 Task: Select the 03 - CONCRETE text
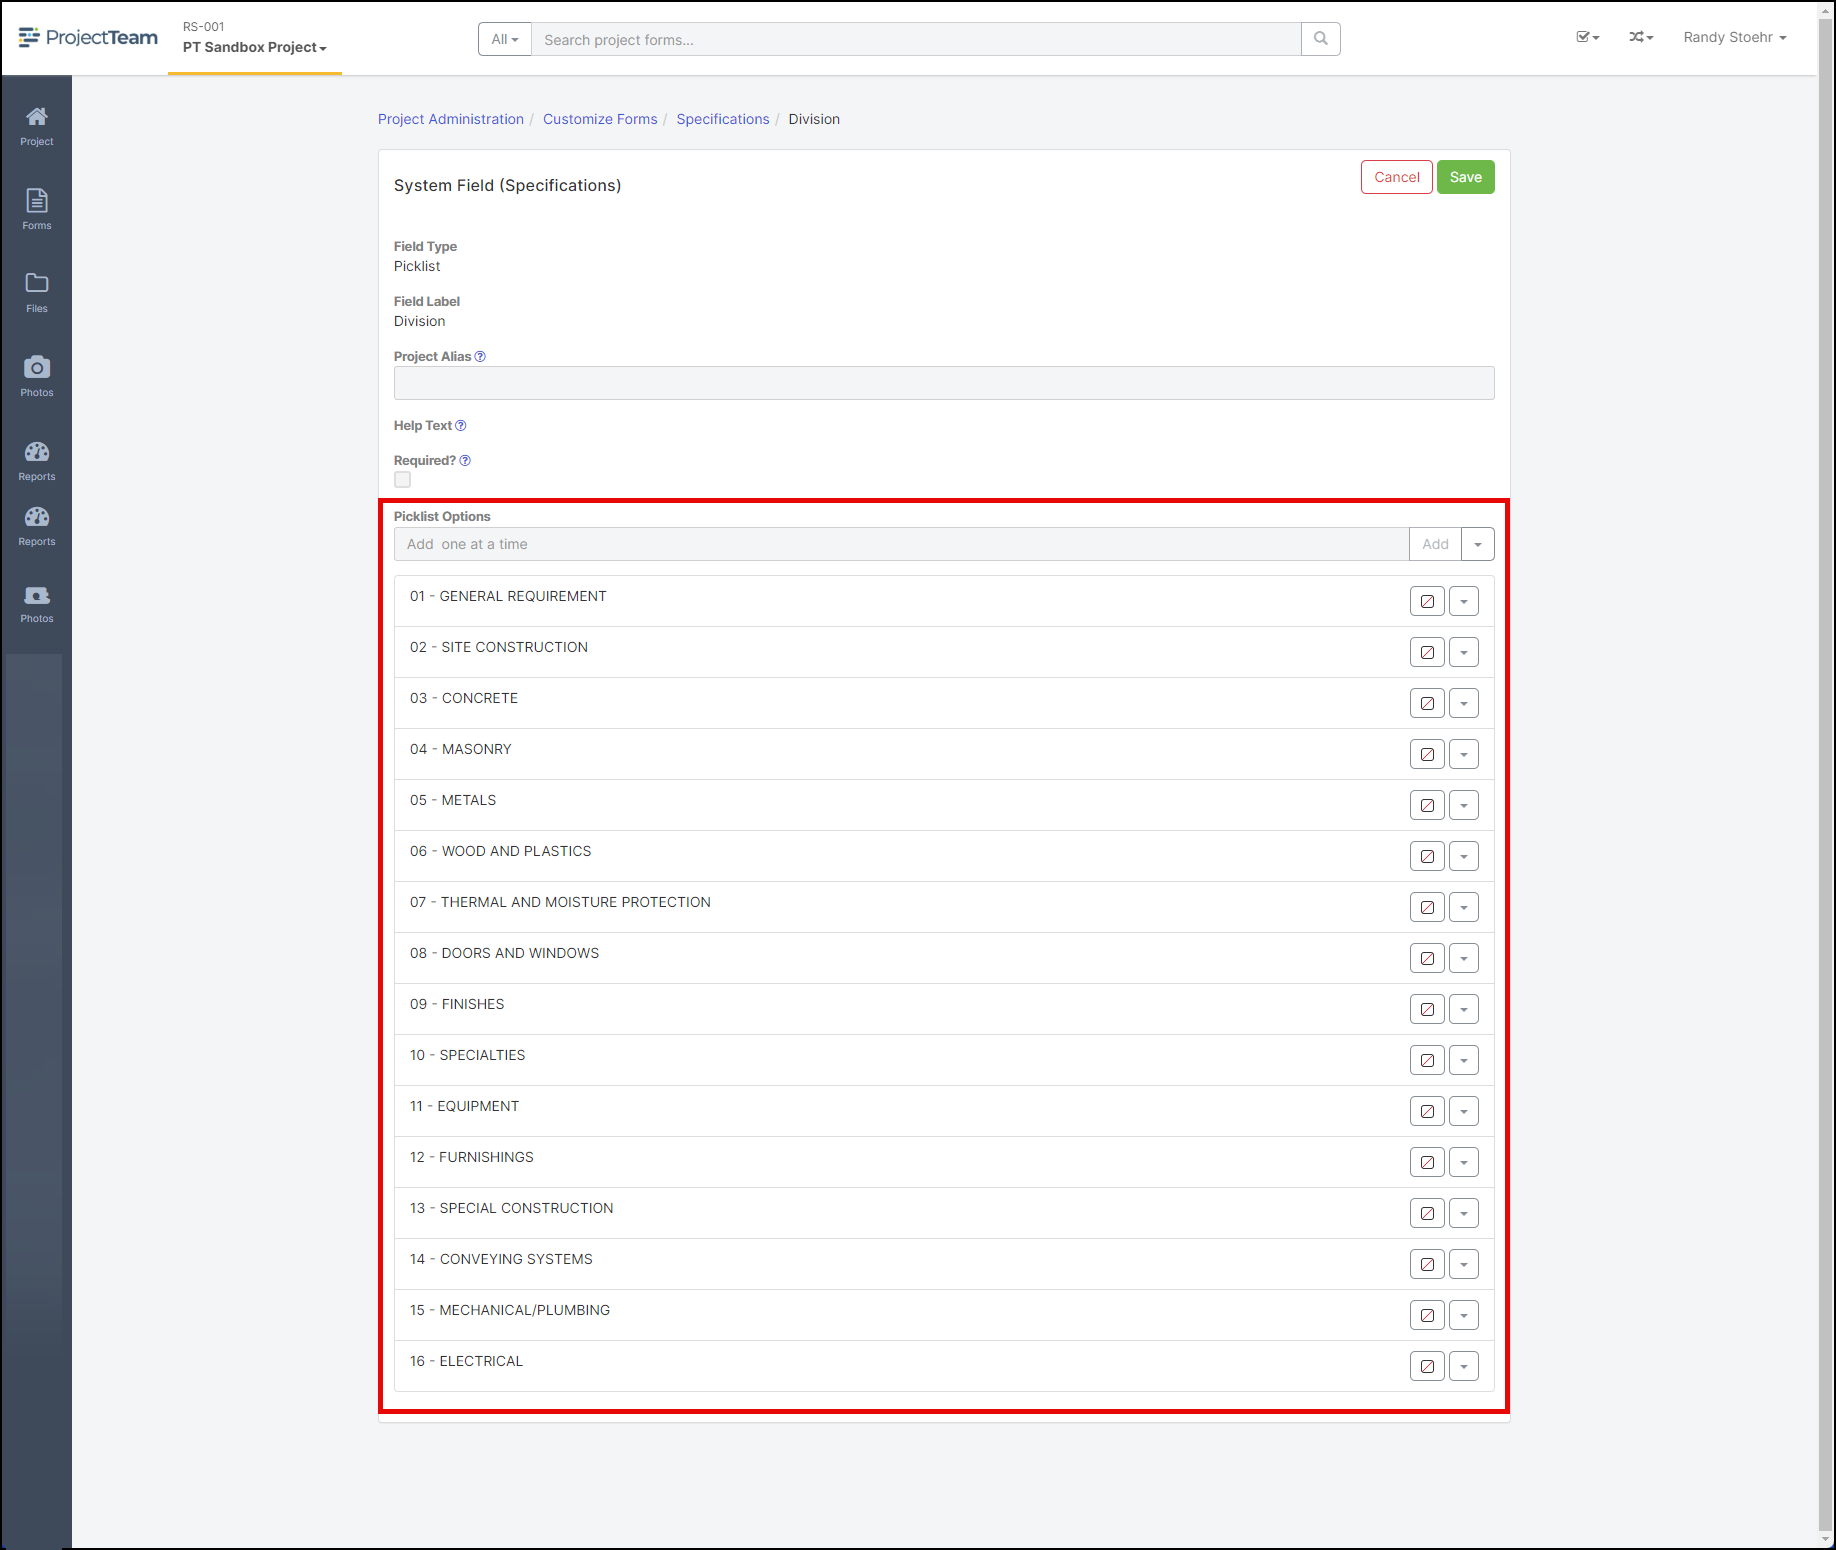coord(464,698)
